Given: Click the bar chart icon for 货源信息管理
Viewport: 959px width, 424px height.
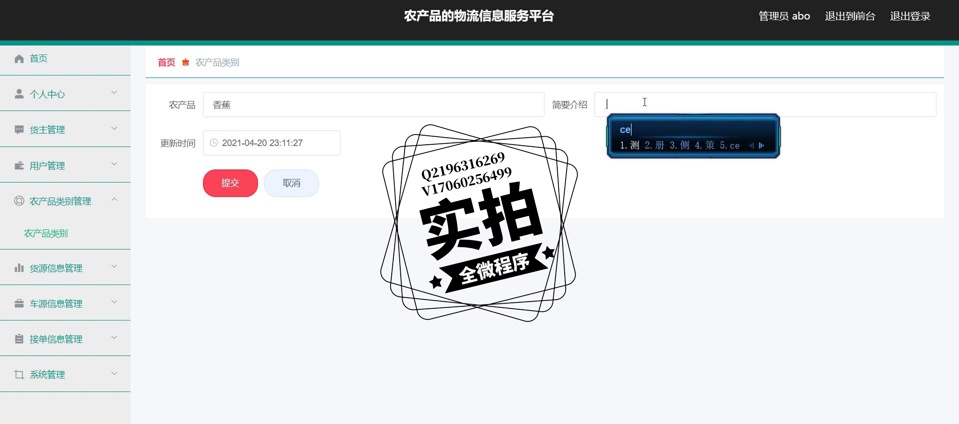Looking at the screenshot, I should pos(19,267).
